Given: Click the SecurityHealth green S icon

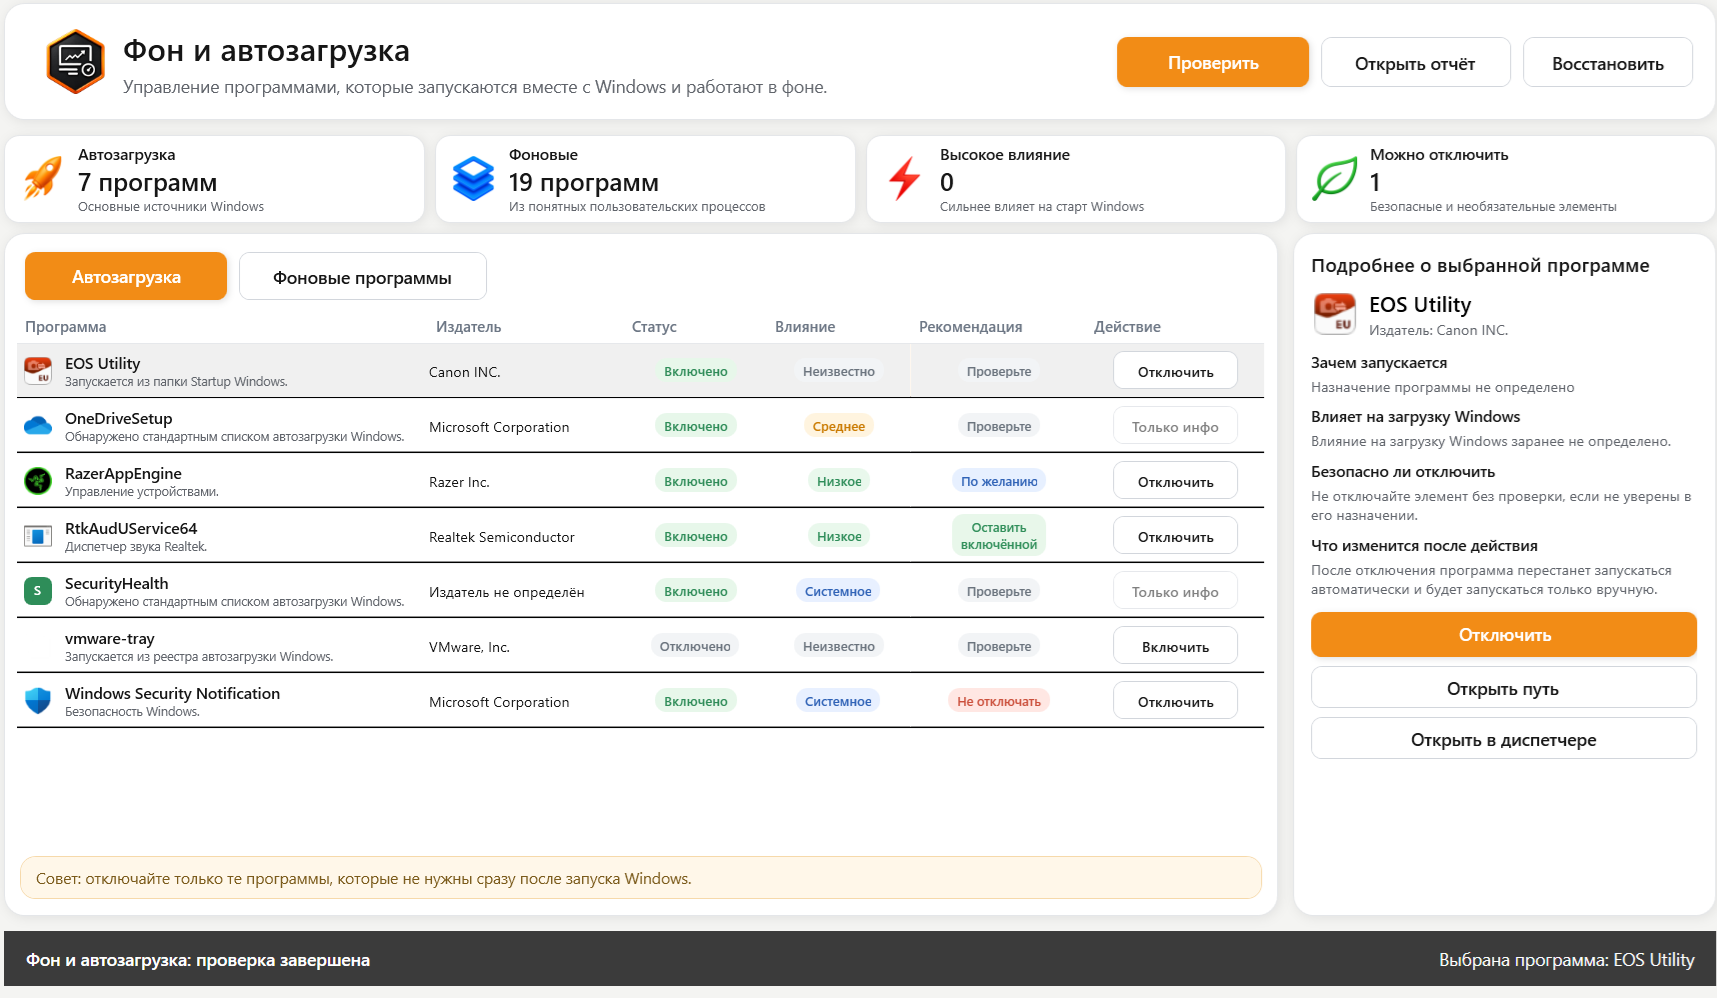Looking at the screenshot, I should point(38,591).
